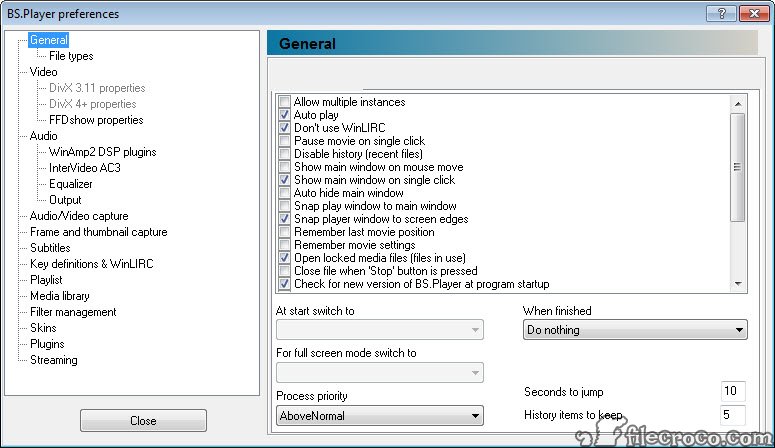
Task: Open InterVideo AC3 settings
Action: coord(85,168)
